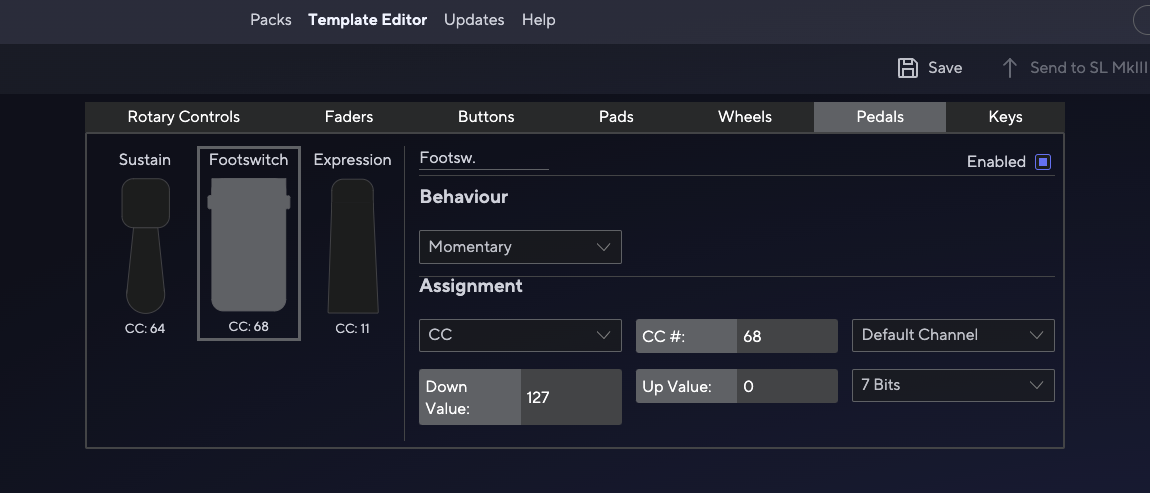Switch to the Rotary Controls tab
This screenshot has width=1150, height=493.
[x=183, y=117]
